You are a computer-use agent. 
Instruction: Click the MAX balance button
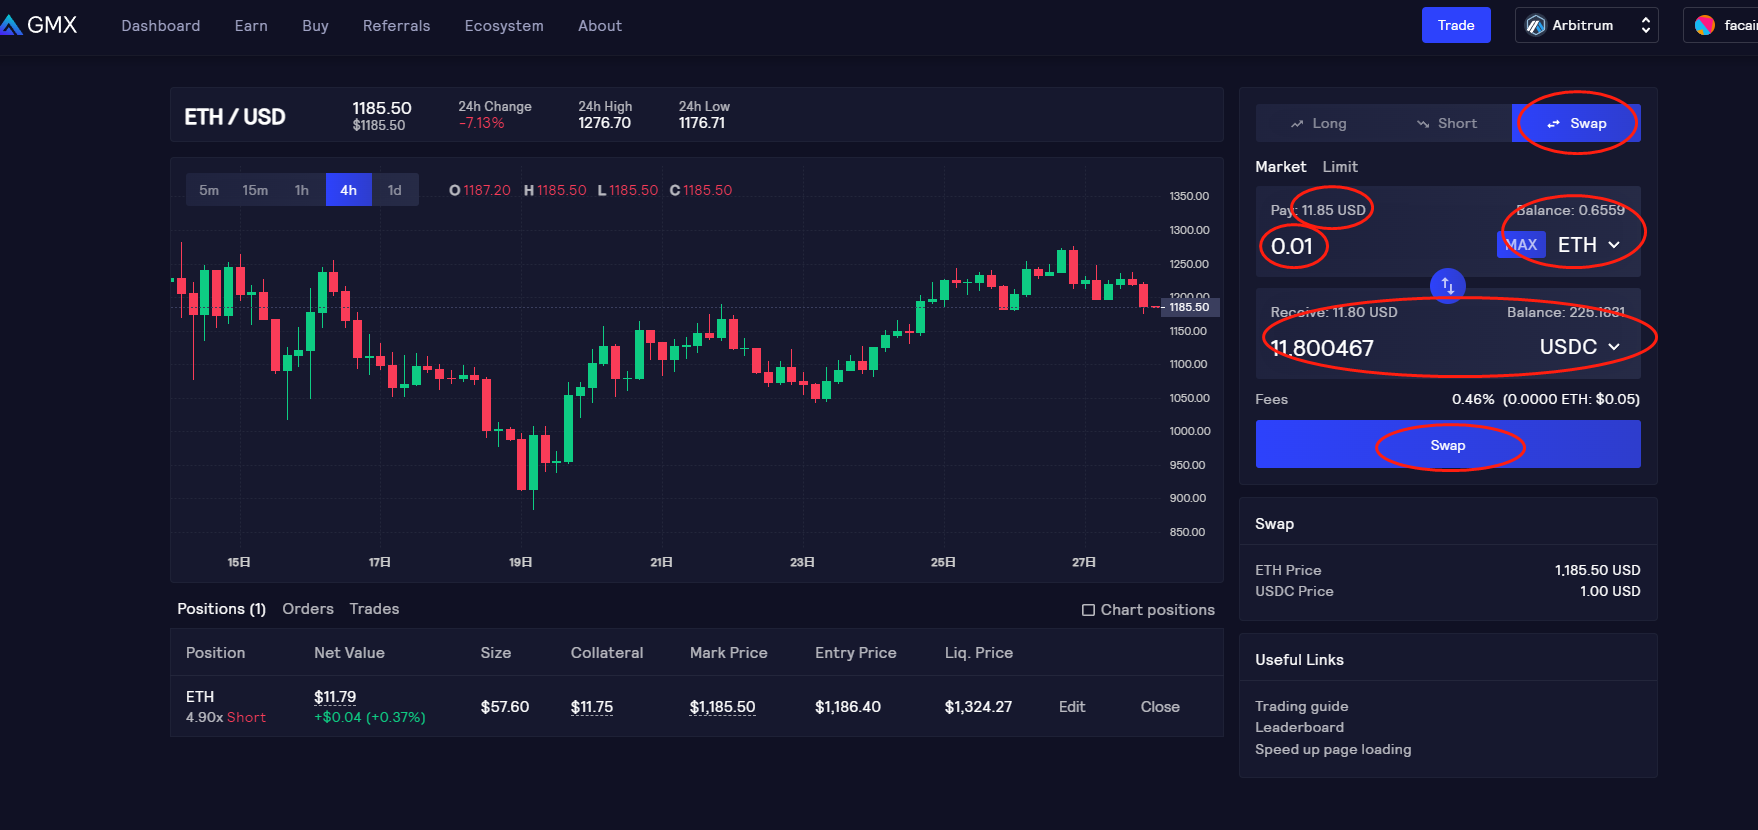click(1521, 245)
